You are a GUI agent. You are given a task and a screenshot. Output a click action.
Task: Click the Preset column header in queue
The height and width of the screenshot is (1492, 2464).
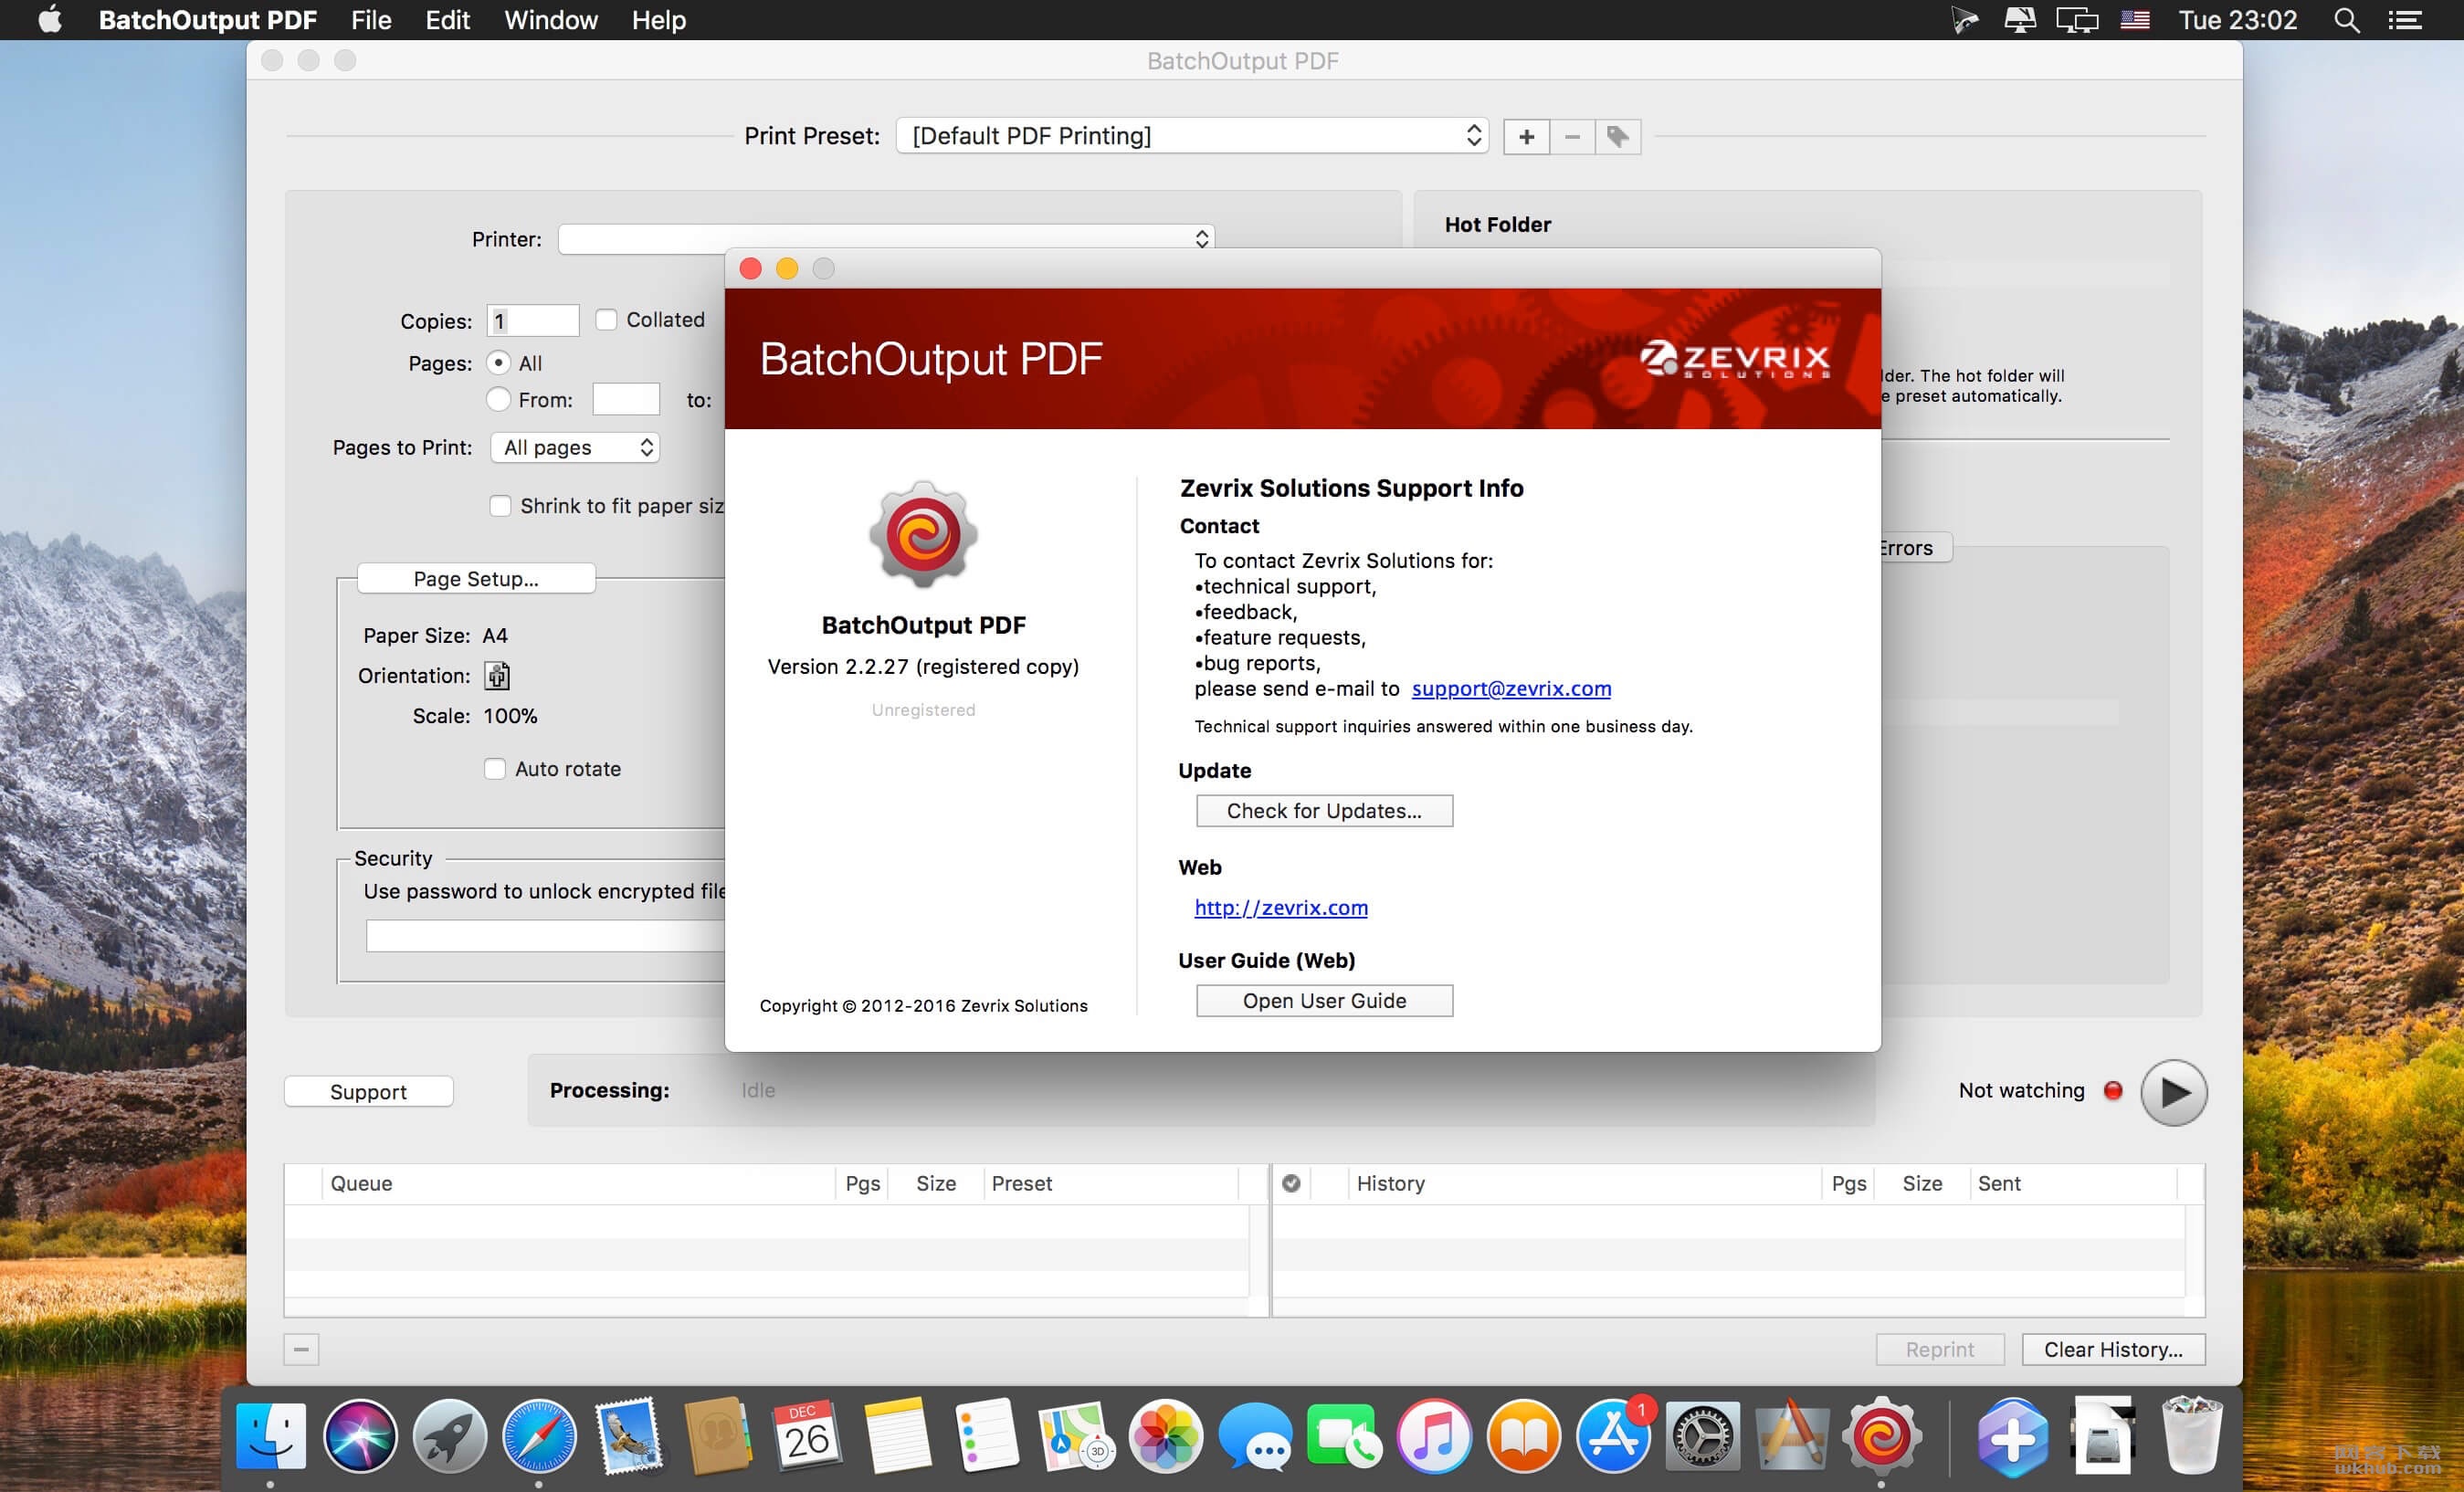click(1110, 1183)
